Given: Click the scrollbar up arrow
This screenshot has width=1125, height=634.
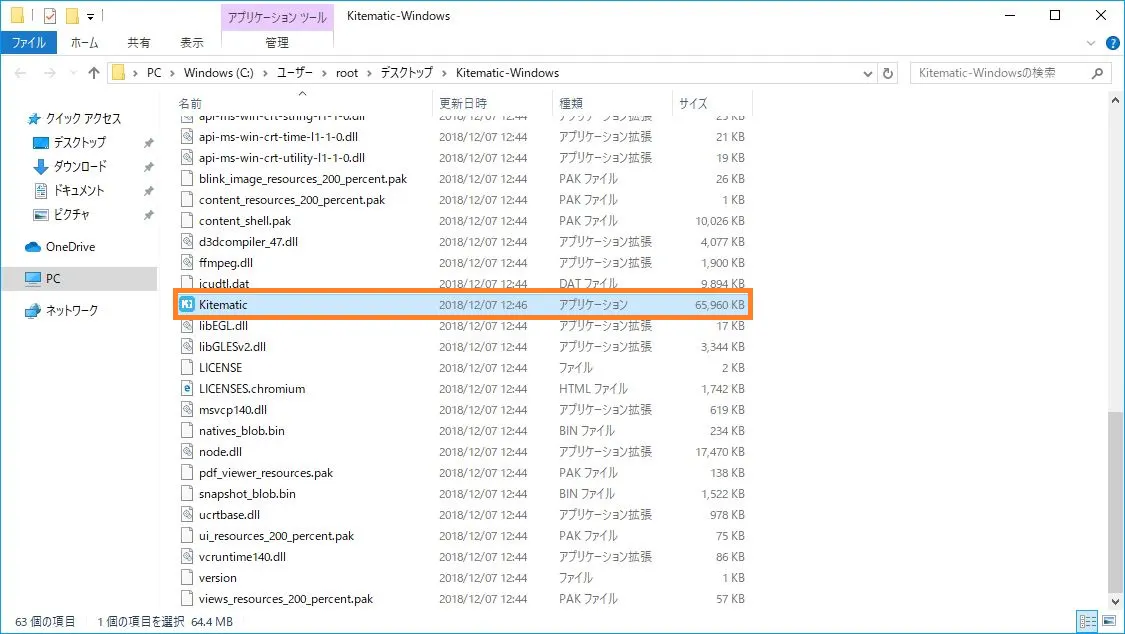Looking at the screenshot, I should (1115, 101).
